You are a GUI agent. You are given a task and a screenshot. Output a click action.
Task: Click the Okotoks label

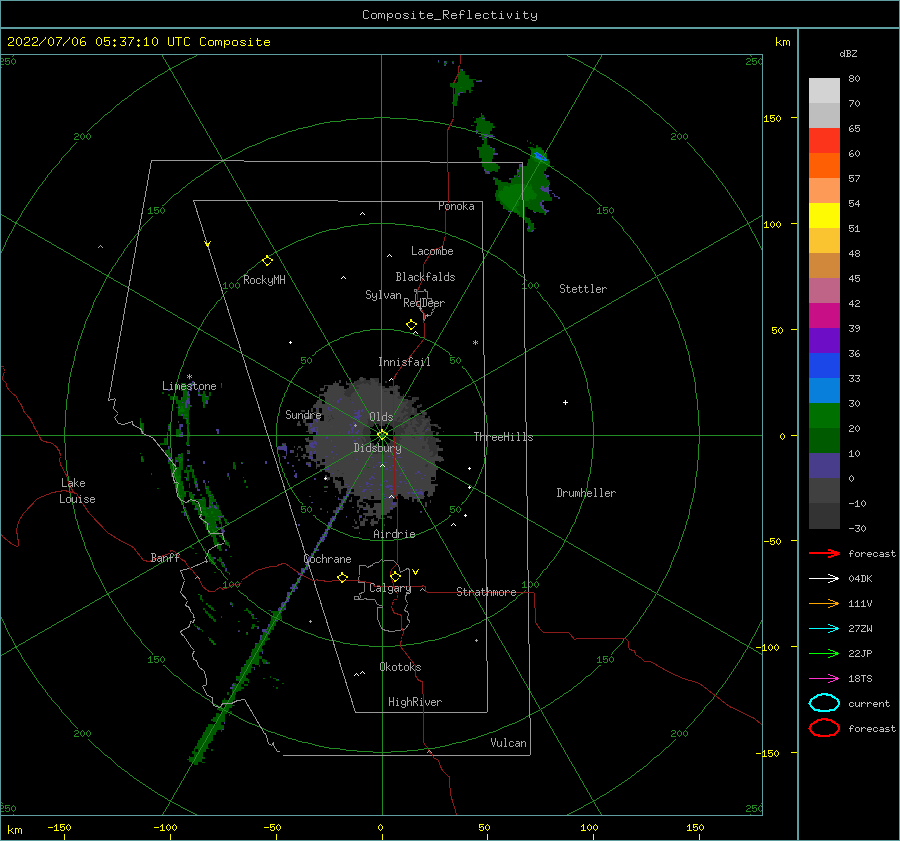(x=400, y=667)
